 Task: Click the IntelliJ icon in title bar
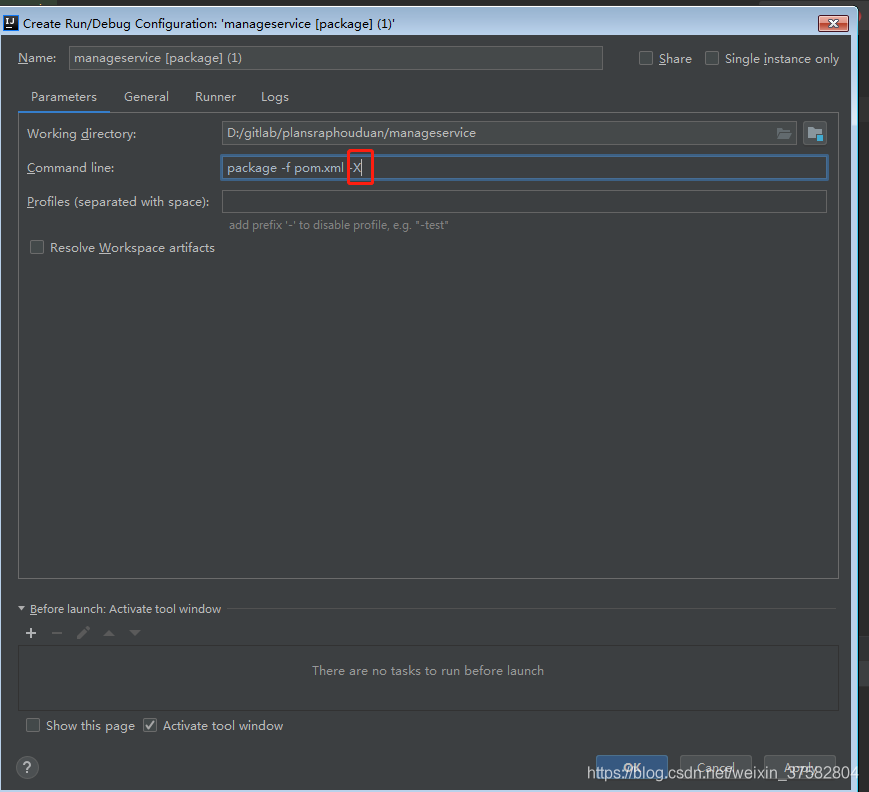tap(11, 23)
